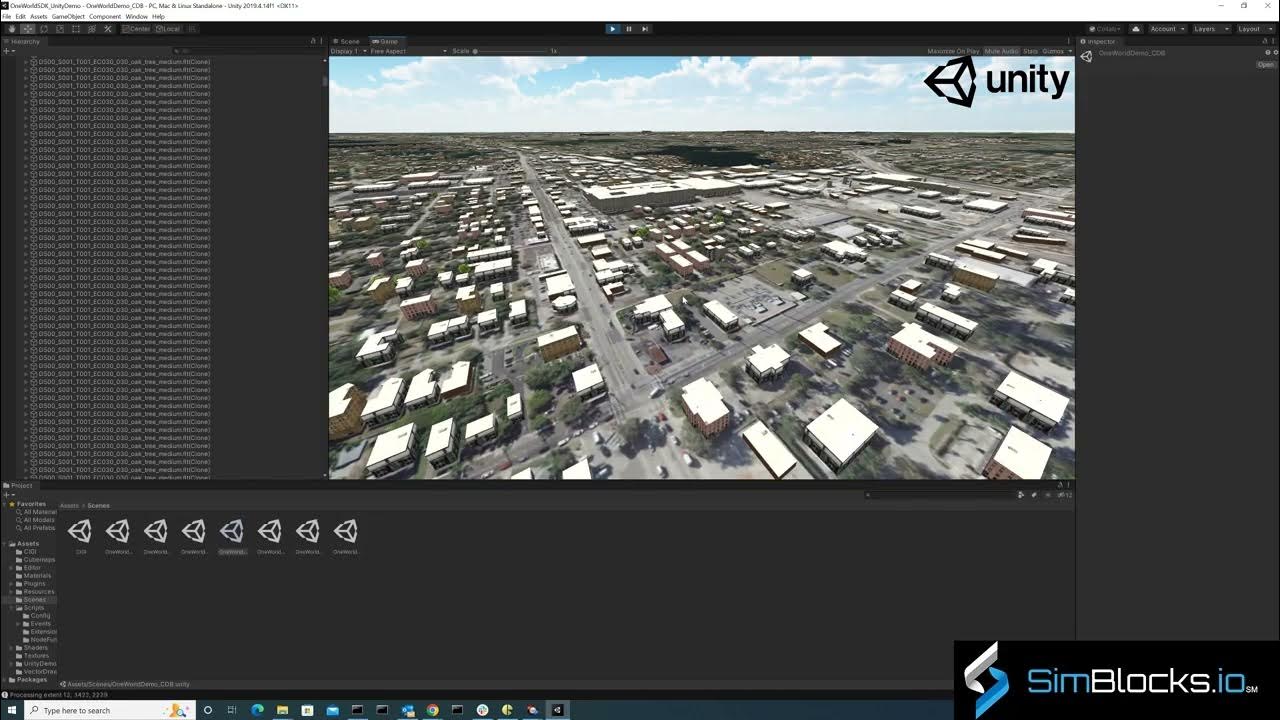Select the Rect Transform tool
The width and height of the screenshot is (1280, 720).
(x=75, y=28)
